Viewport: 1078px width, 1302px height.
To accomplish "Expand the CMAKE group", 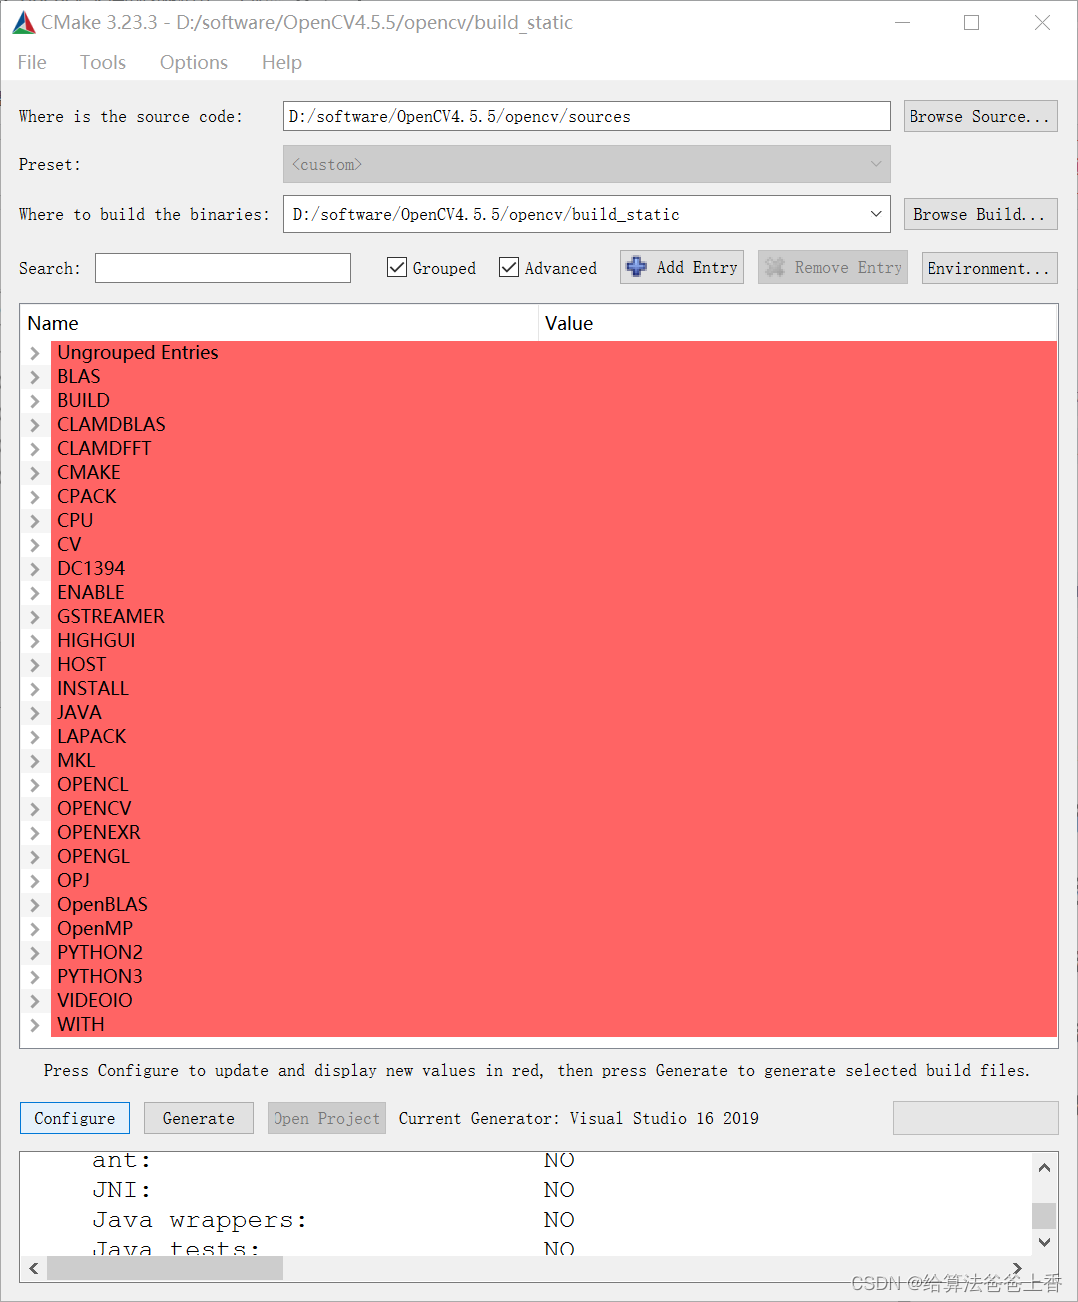I will (35, 473).
